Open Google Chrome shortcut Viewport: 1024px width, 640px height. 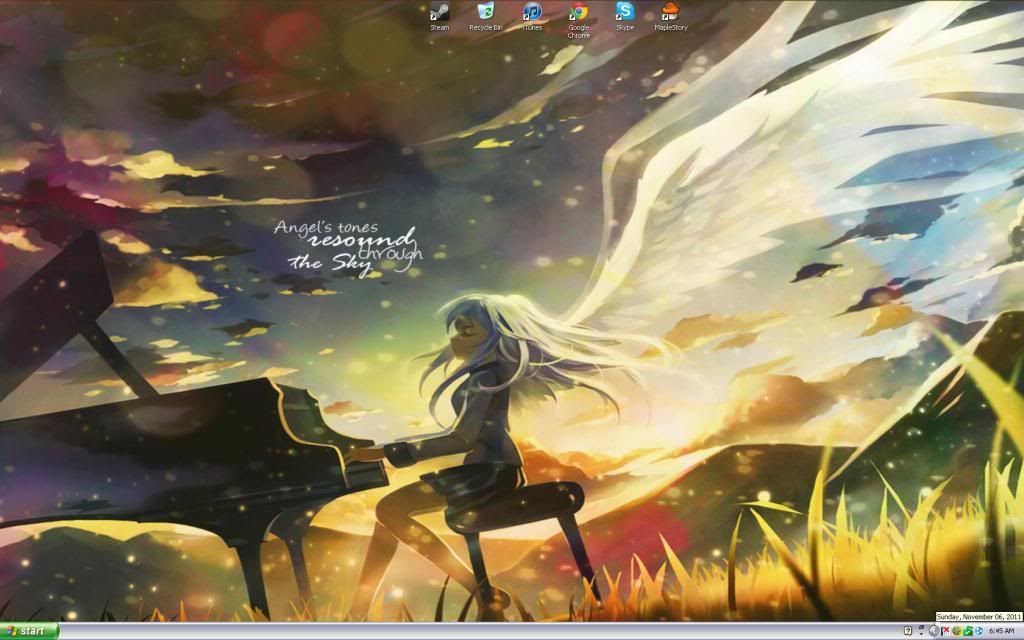coord(578,13)
